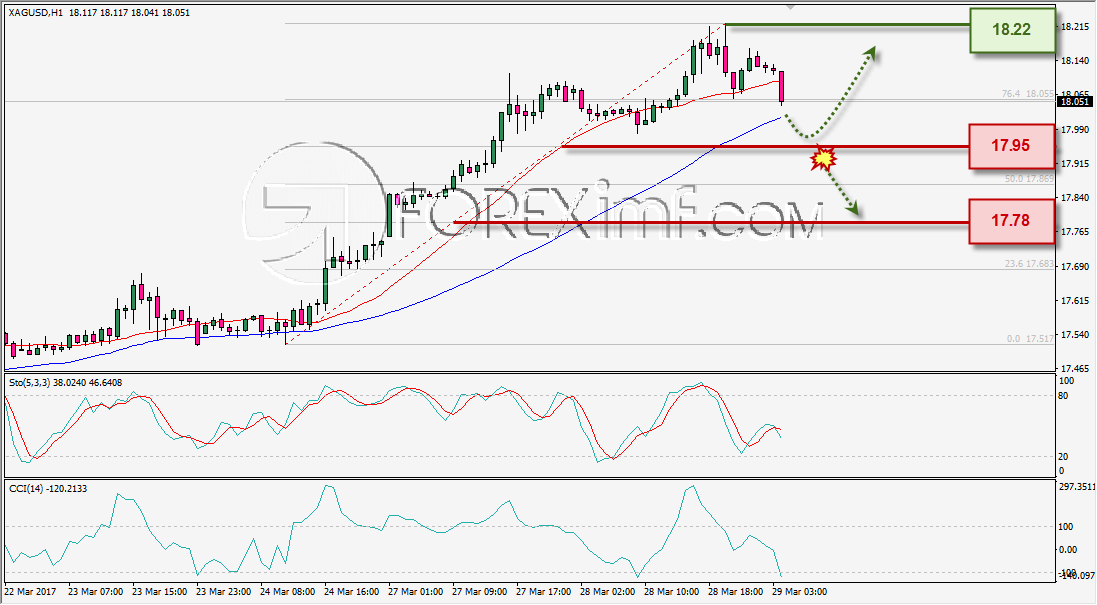The image size is (1097, 605).
Task: Click the 17.765 price axis label
Action: click(1075, 232)
